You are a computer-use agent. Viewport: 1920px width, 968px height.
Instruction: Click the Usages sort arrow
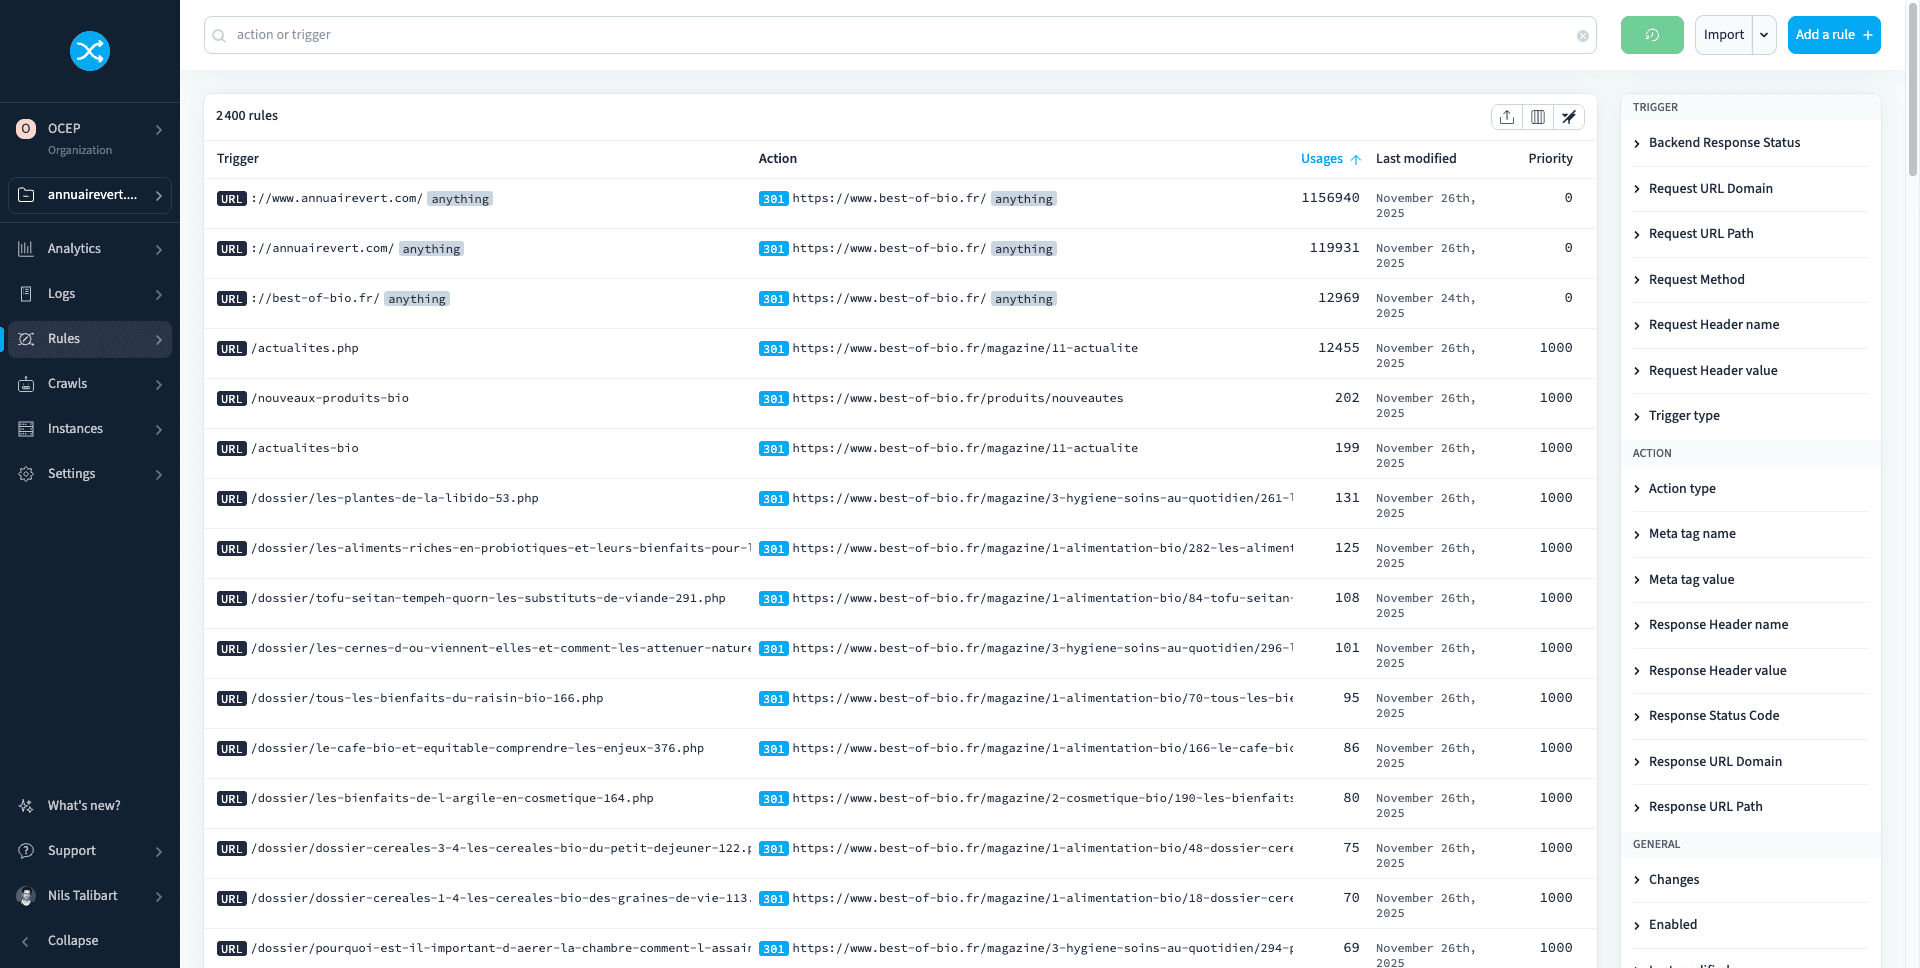click(x=1356, y=159)
